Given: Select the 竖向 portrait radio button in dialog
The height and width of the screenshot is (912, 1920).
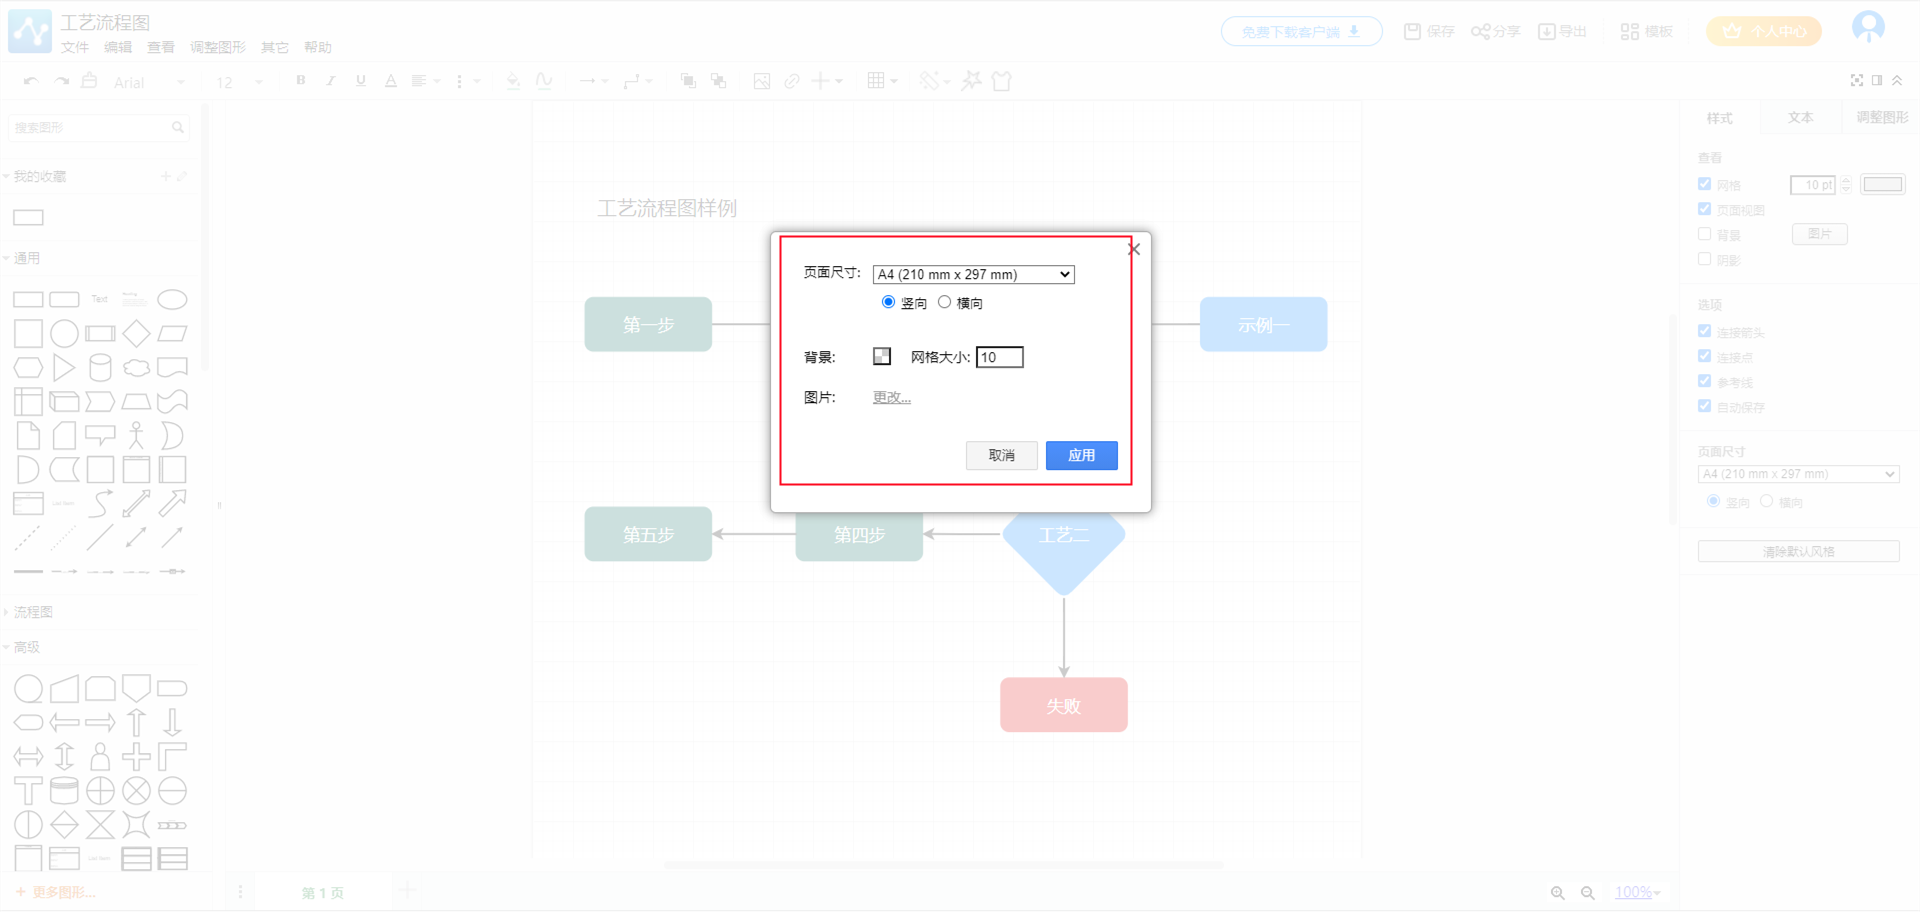Looking at the screenshot, I should [x=888, y=302].
